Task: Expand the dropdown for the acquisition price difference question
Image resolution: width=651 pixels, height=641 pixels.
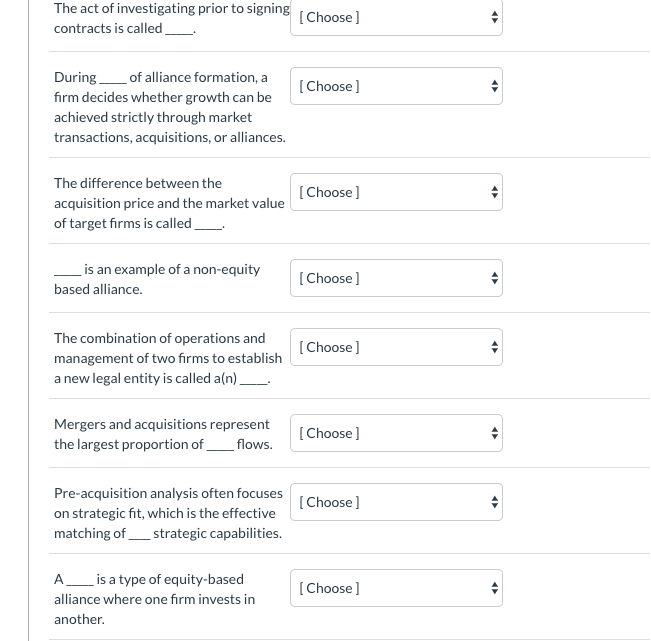Action: 396,192
